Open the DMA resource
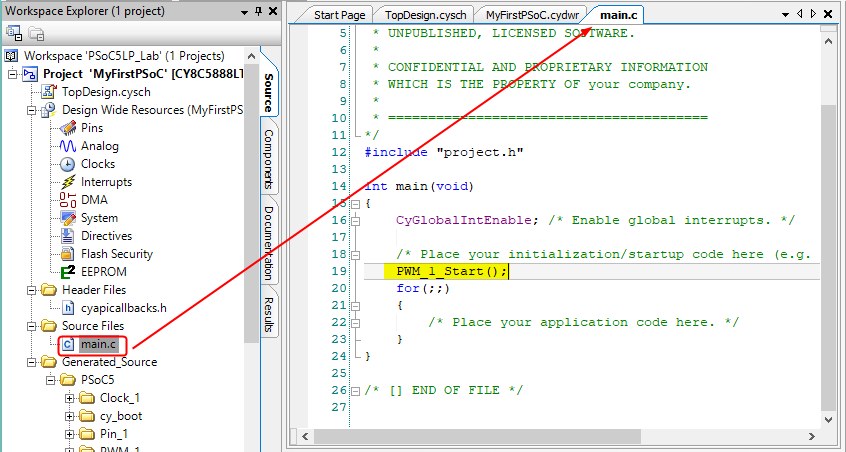 [94, 200]
